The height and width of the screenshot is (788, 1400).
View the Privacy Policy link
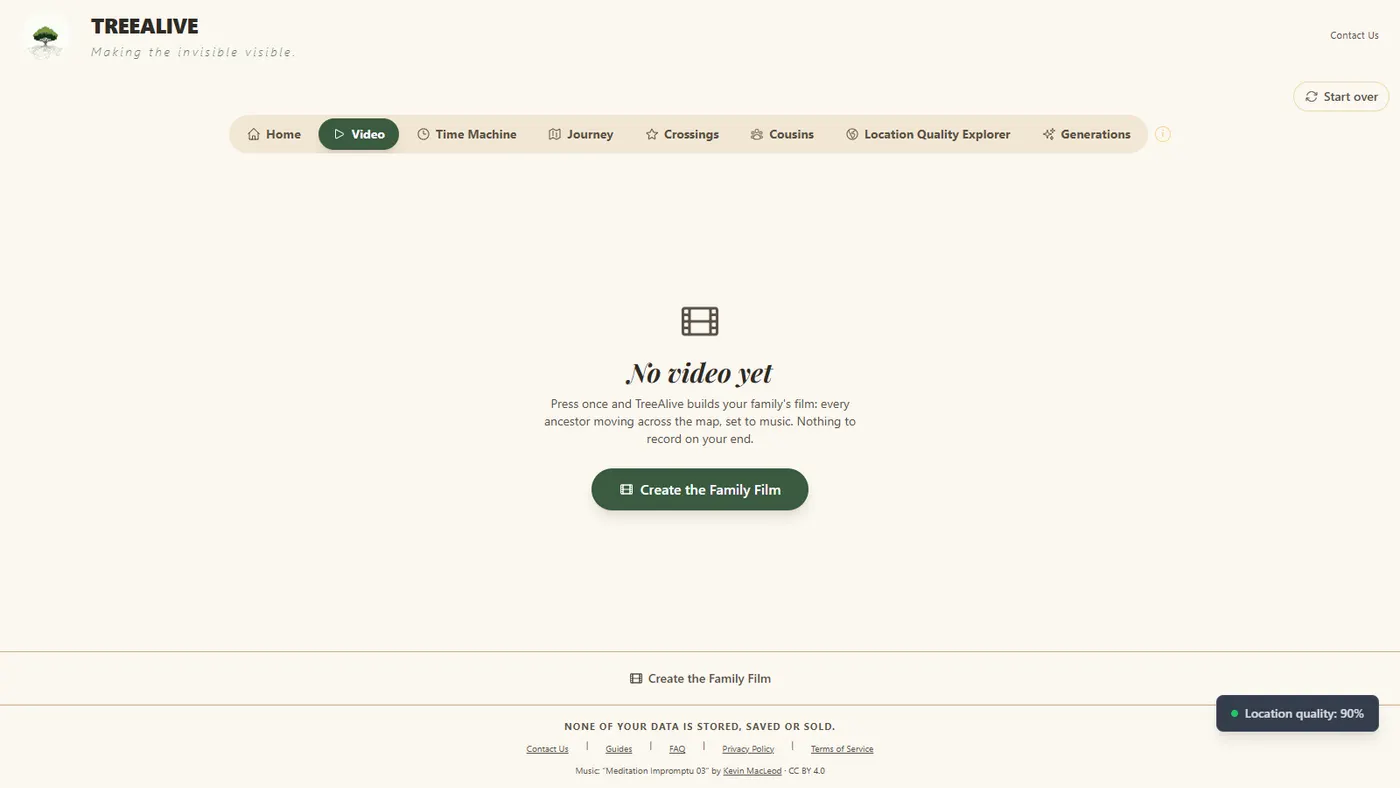pos(748,749)
